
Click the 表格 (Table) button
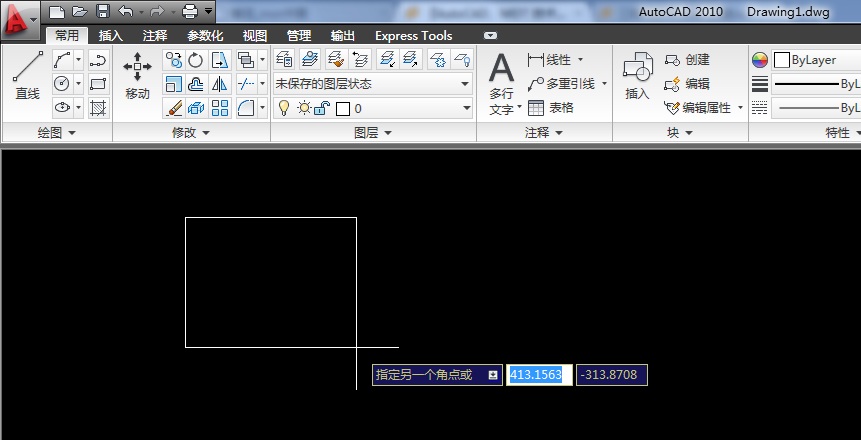(551, 108)
